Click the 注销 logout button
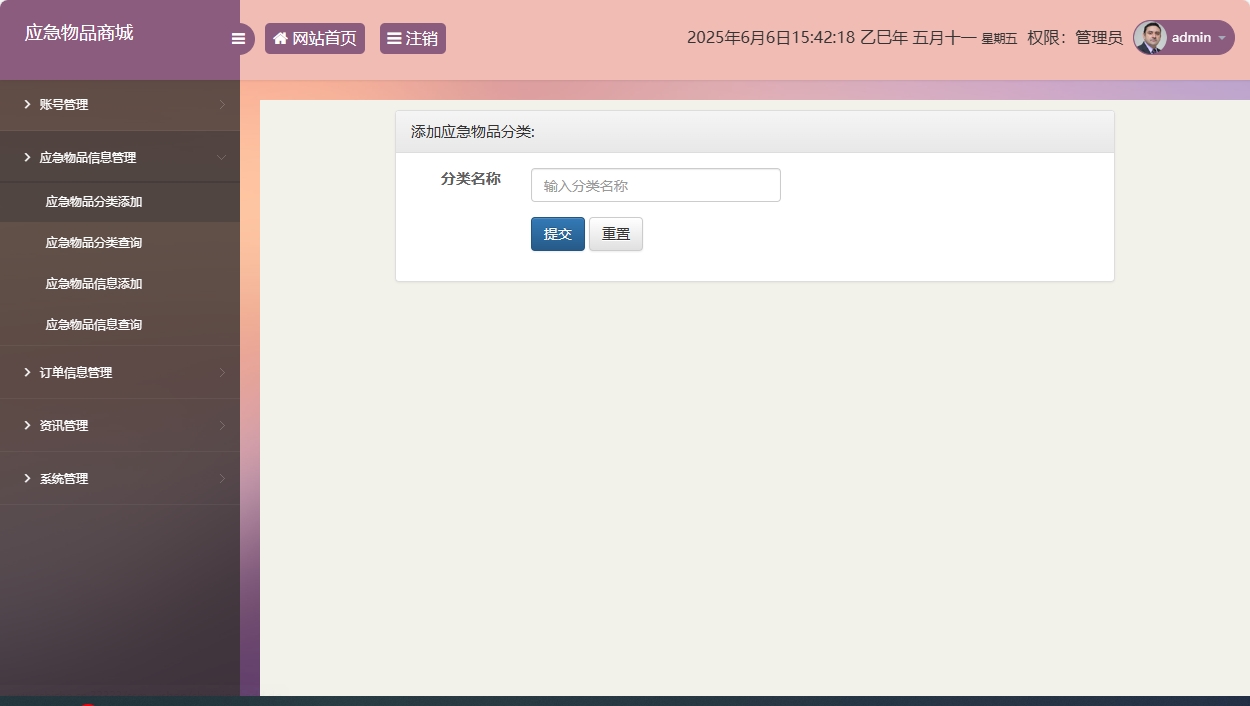The image size is (1250, 706). [x=413, y=38]
